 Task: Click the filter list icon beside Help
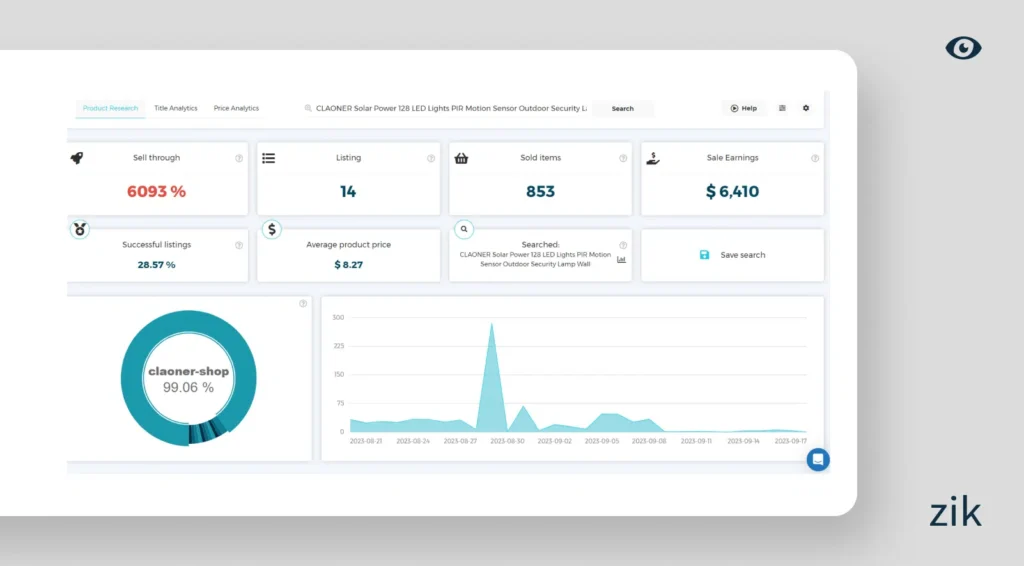point(782,108)
